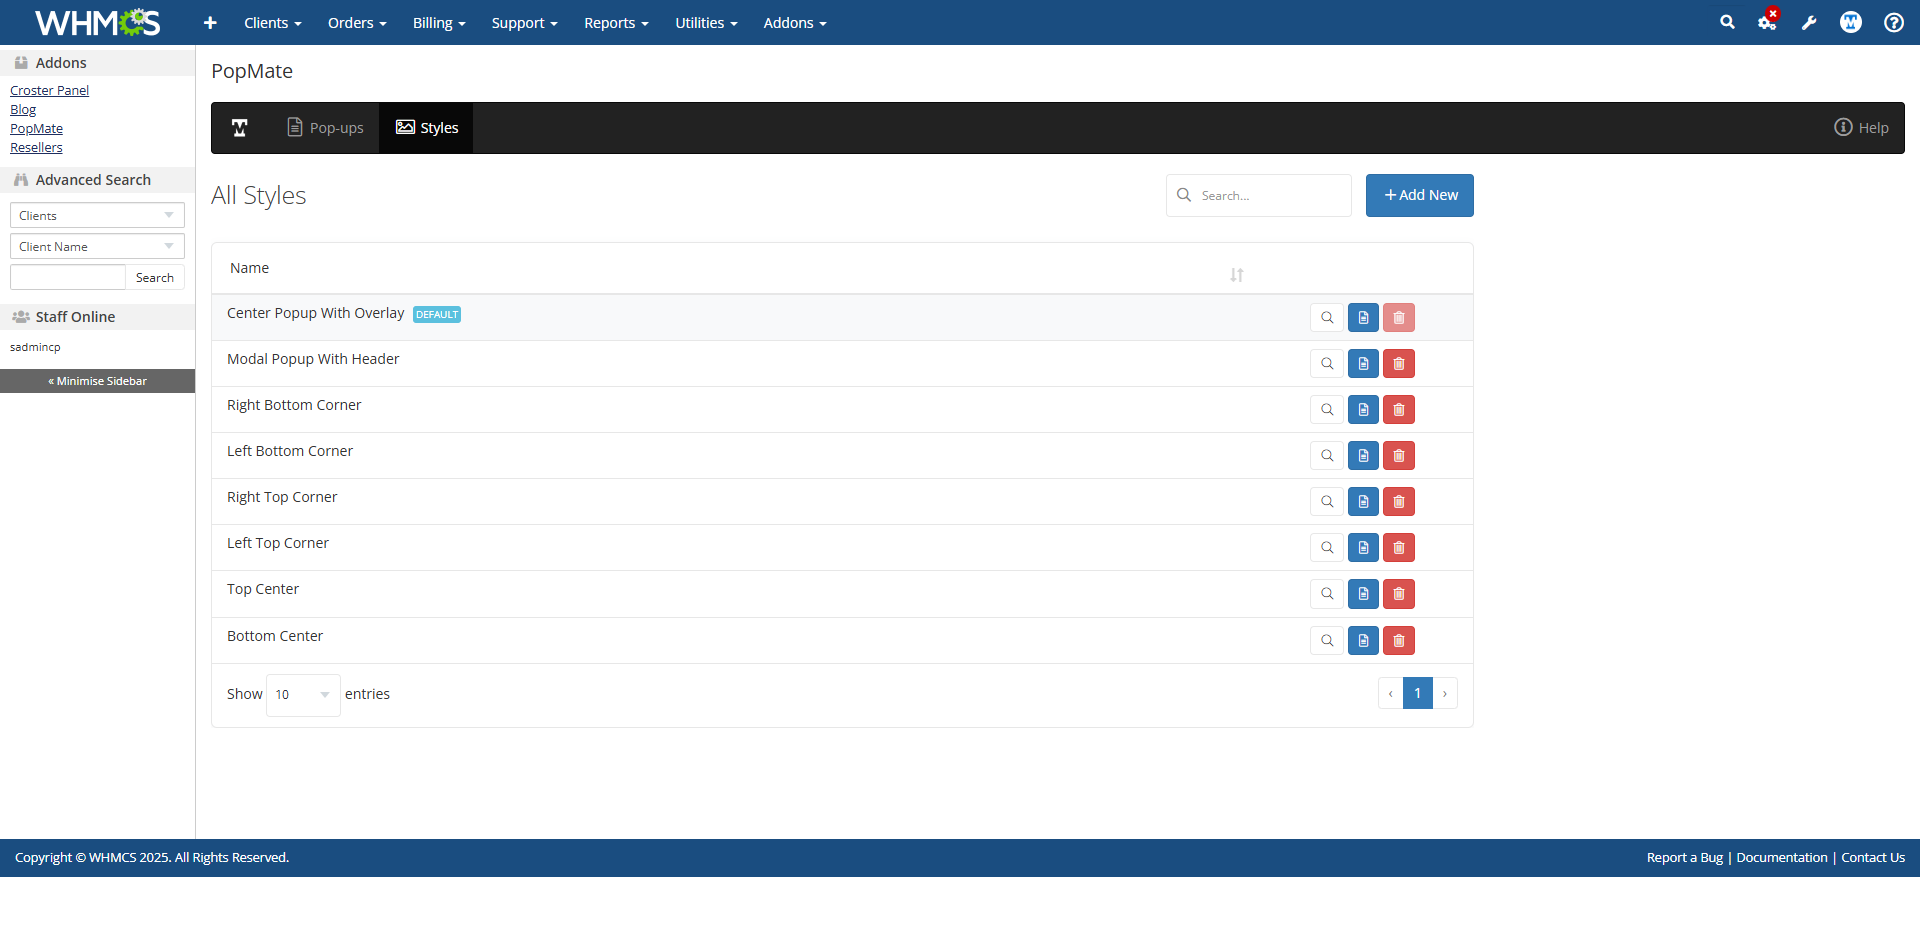
Task: Select the Styles tab
Action: (x=426, y=128)
